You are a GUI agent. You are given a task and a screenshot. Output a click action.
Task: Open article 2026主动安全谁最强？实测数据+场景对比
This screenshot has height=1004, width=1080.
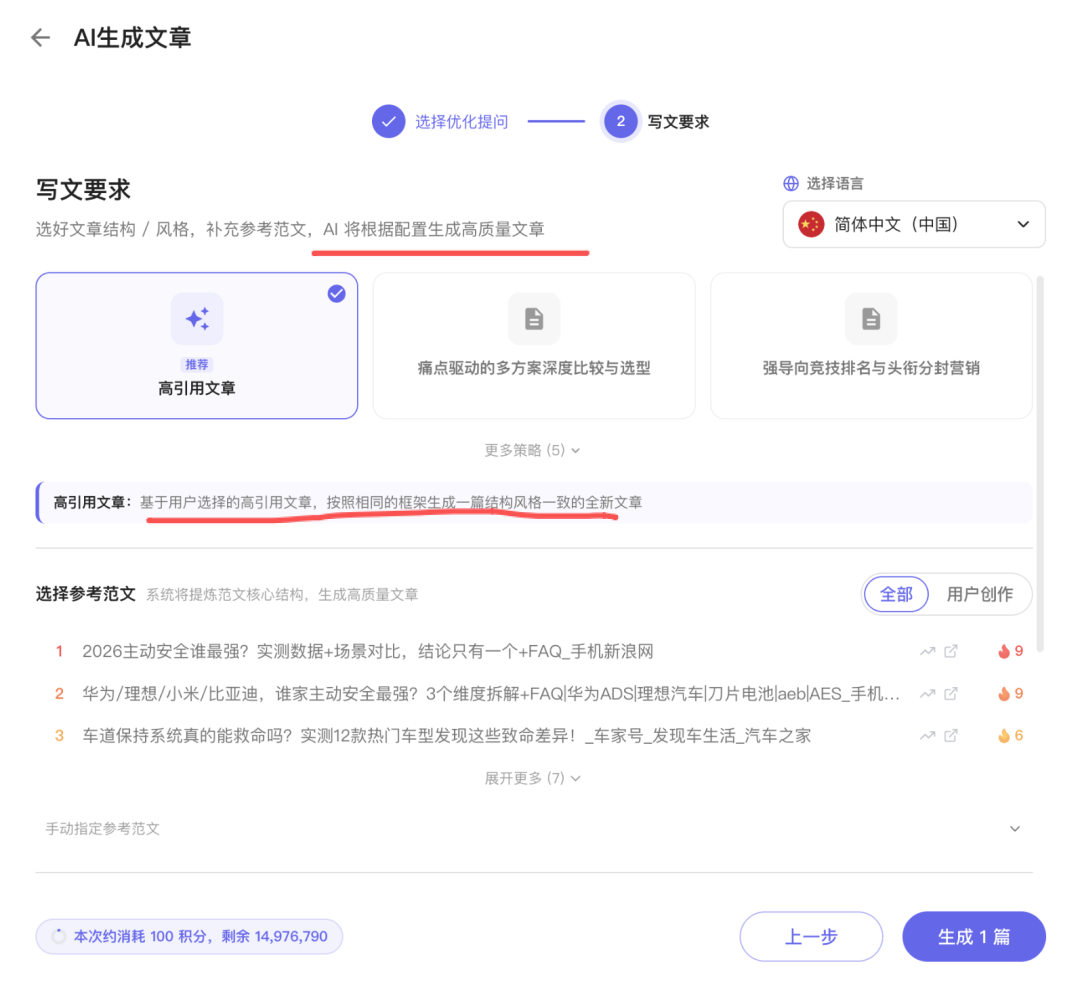tap(368, 651)
